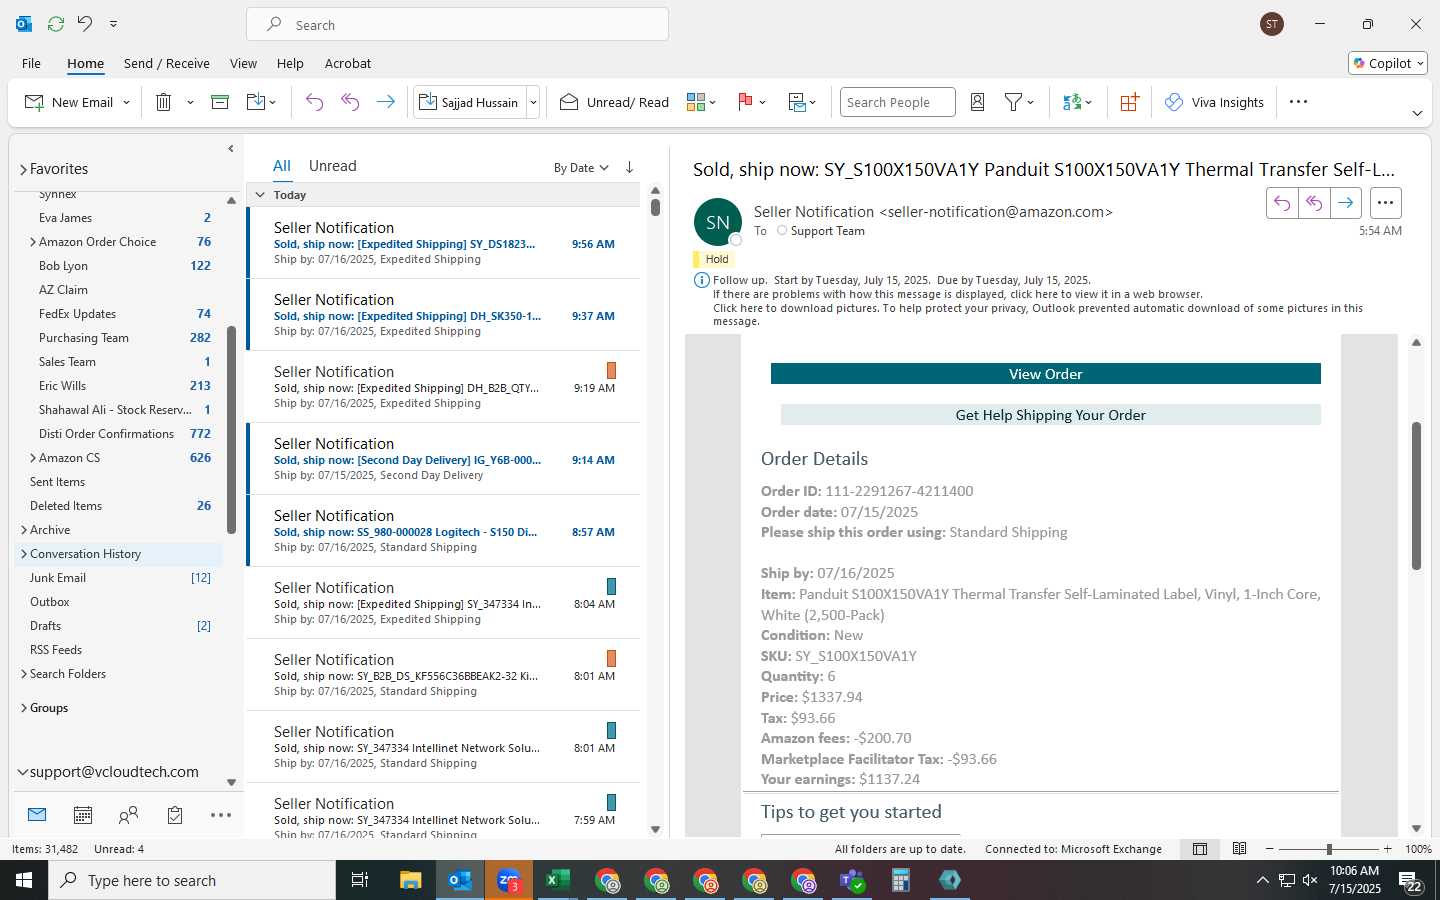Click the top Search box
Viewport: 1440px width, 900px height.
pos(457,24)
